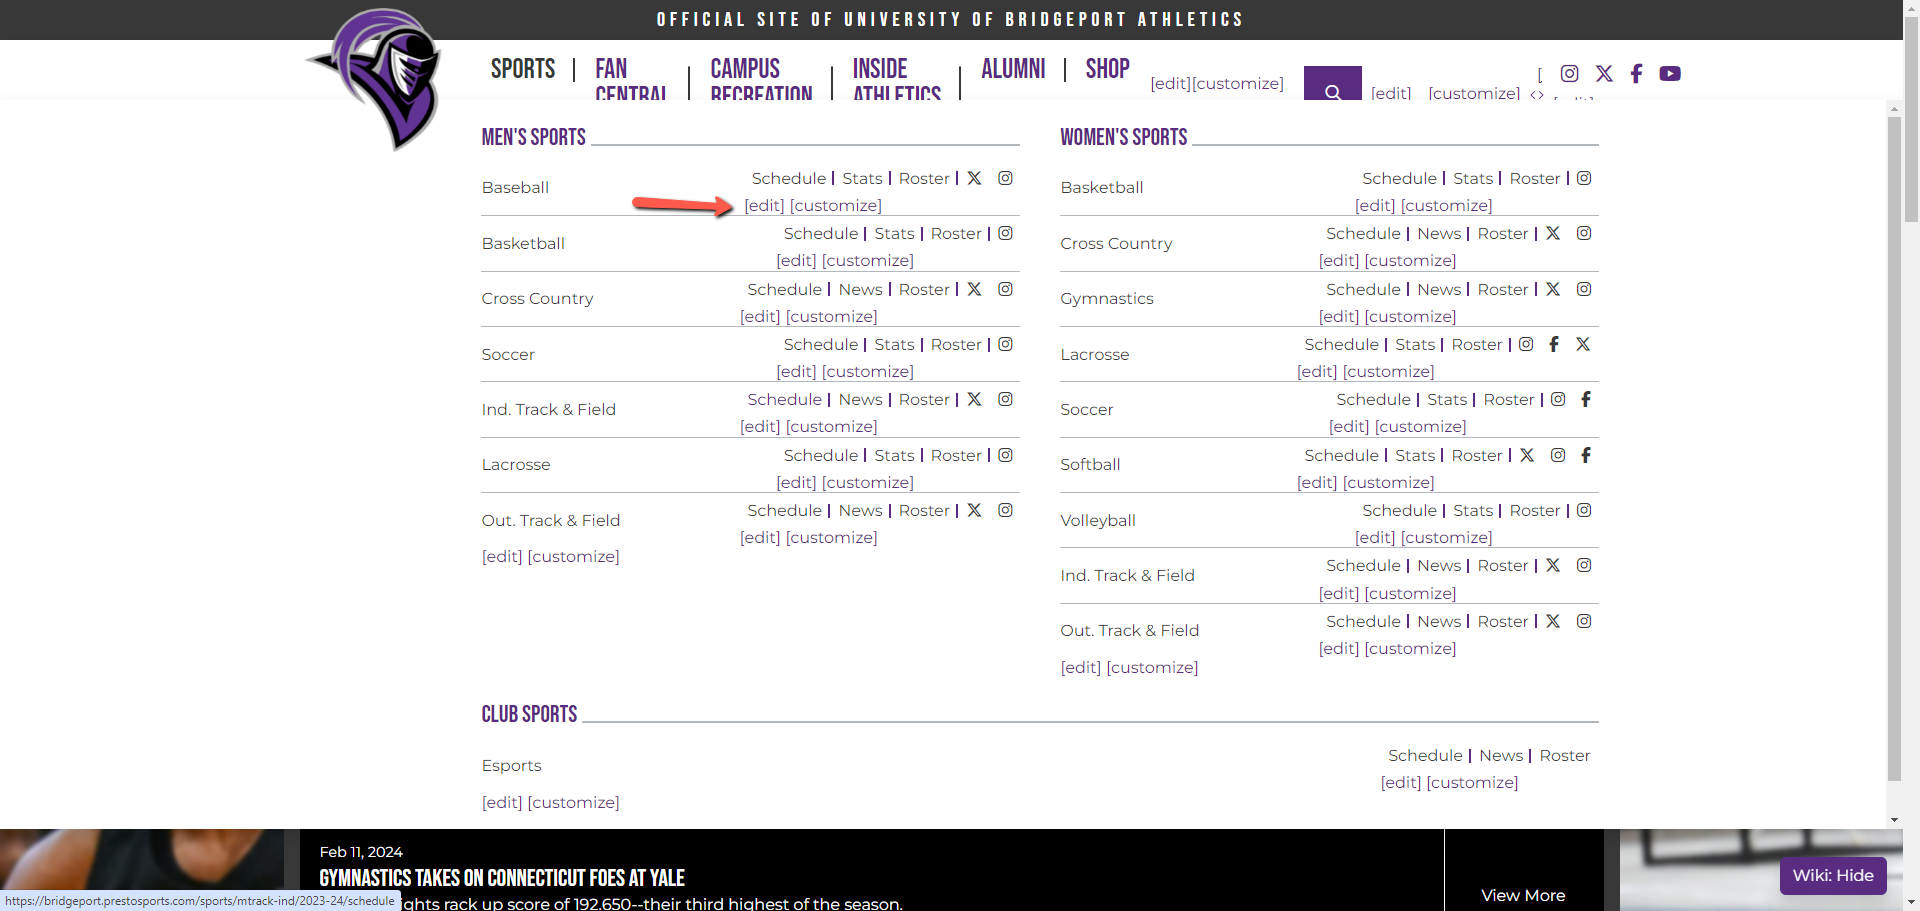The image size is (1920, 911).
Task: Click [customize] link under Men's Baseball
Action: coord(836,205)
